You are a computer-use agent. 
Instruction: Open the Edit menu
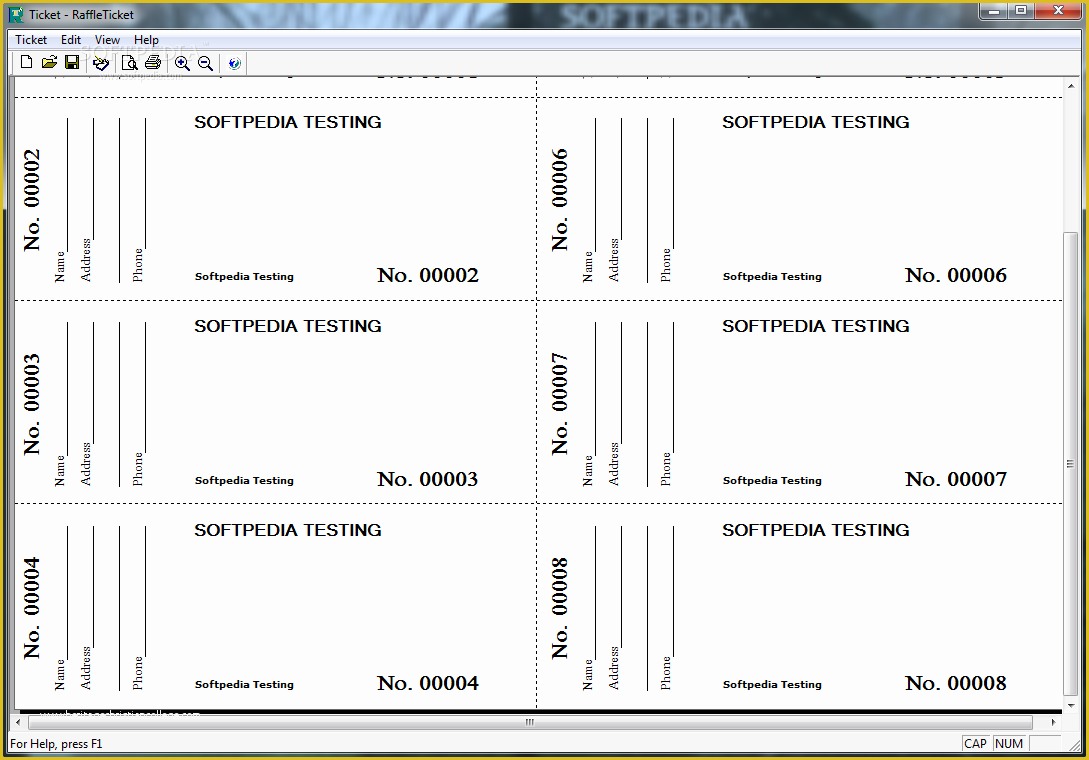[71, 40]
